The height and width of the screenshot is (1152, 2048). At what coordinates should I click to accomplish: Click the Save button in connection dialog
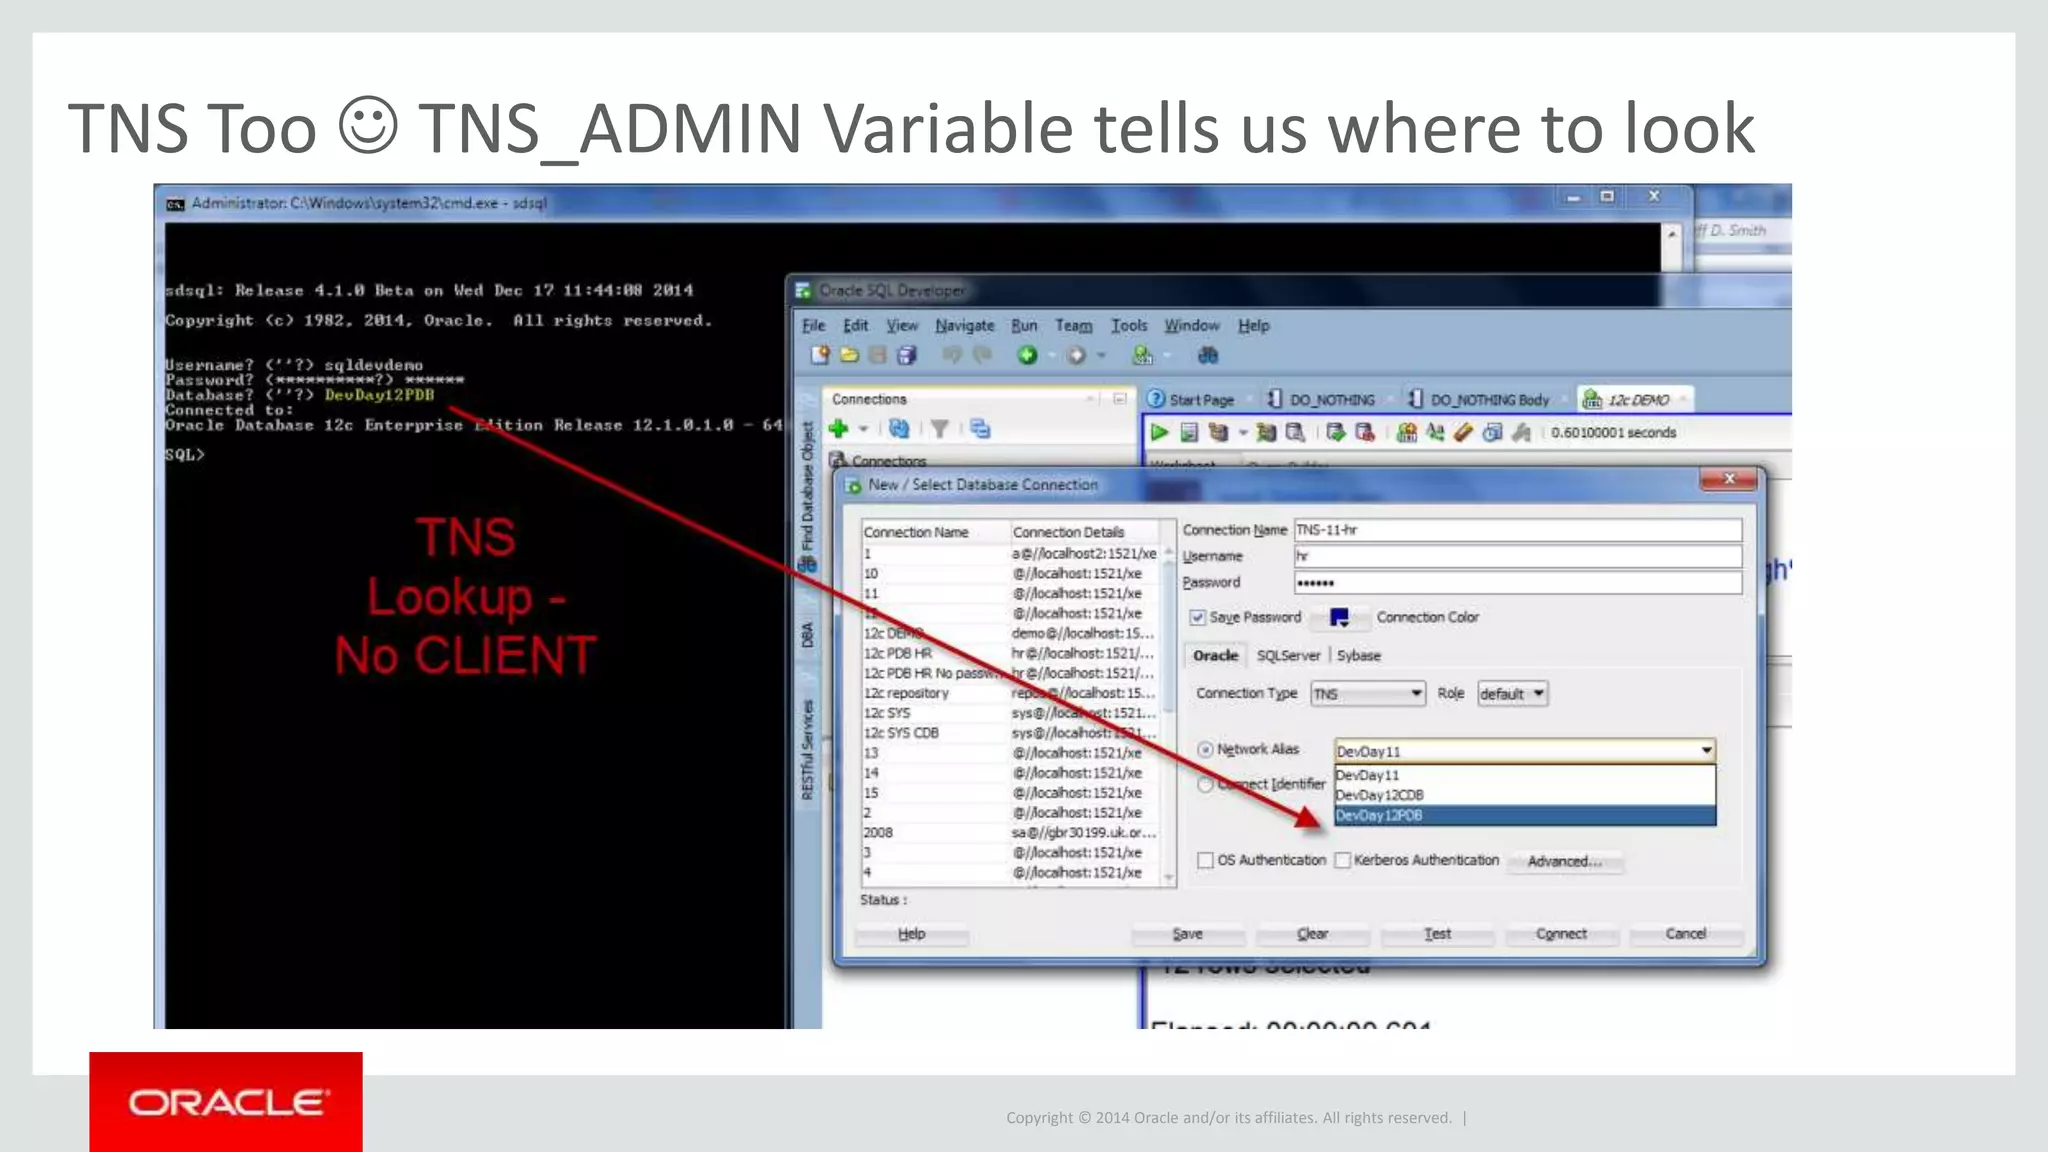click(x=1187, y=933)
